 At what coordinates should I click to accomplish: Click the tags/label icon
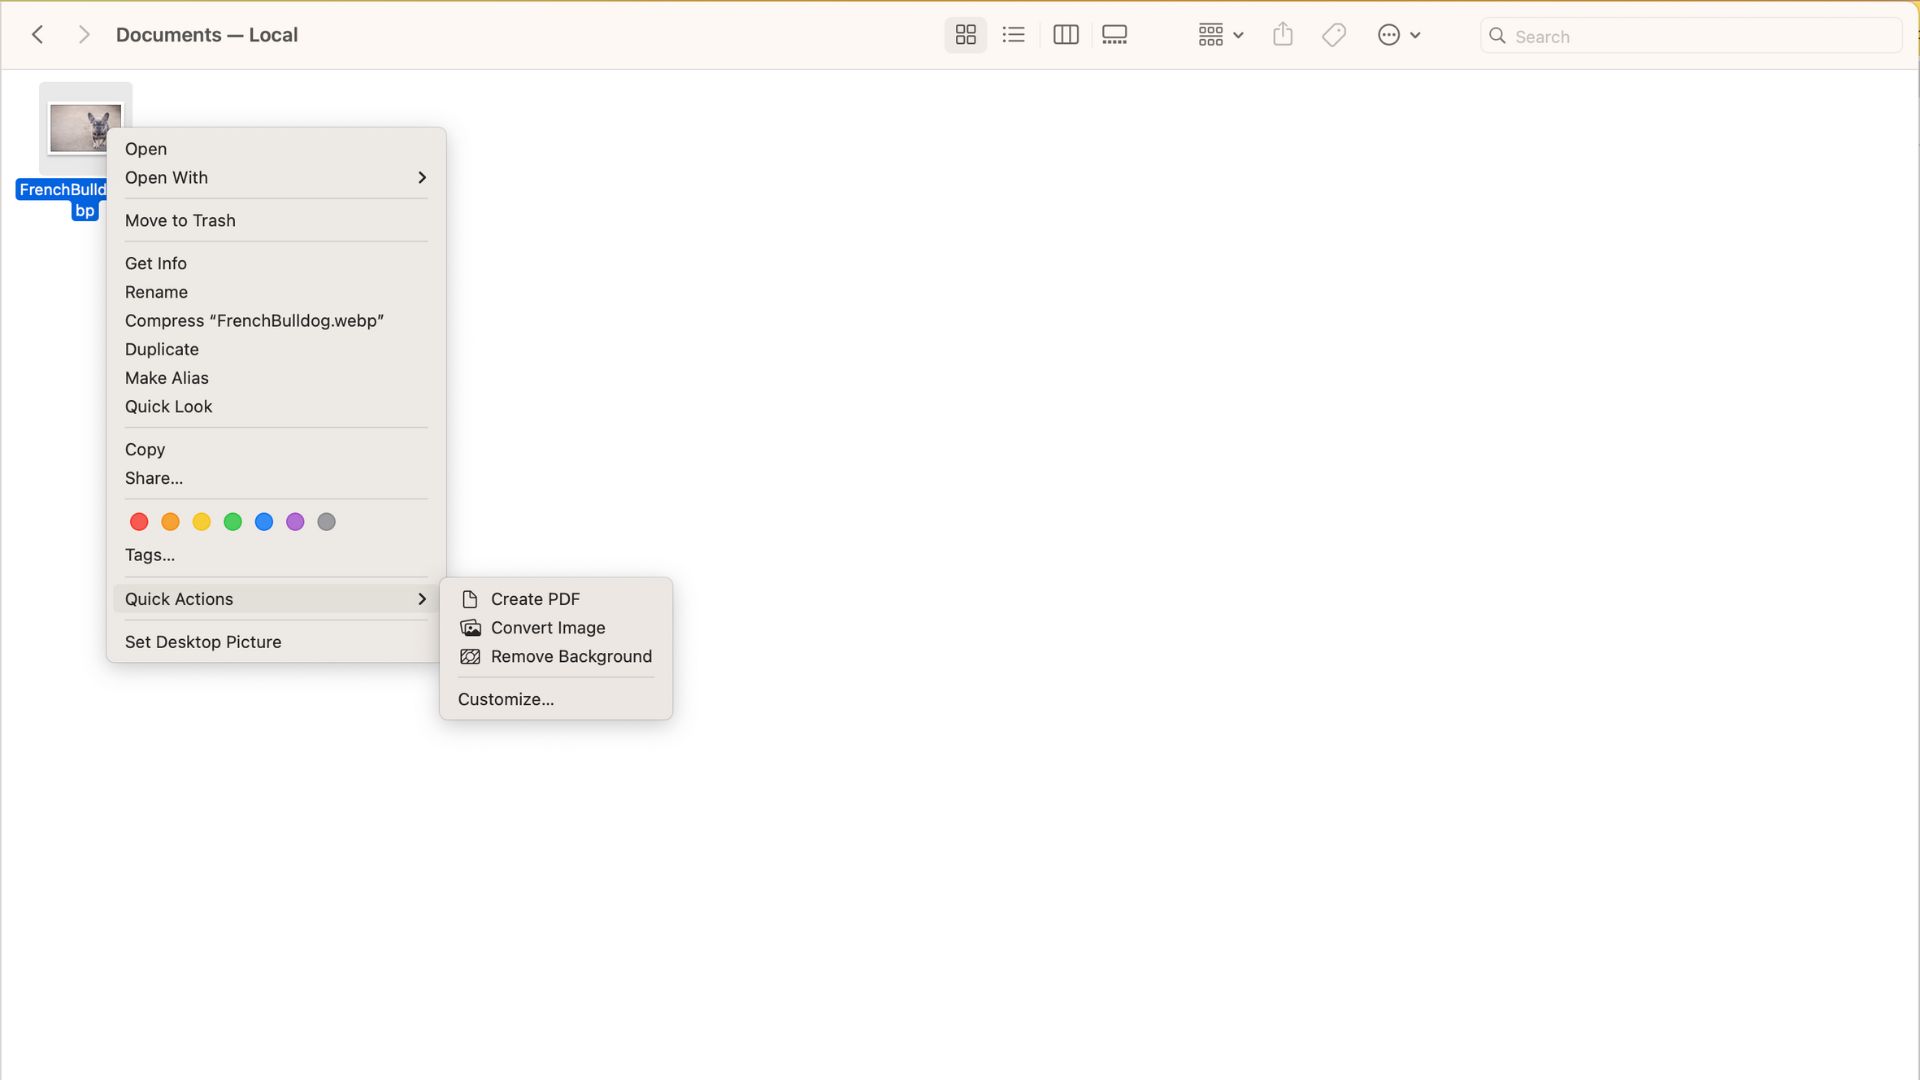1336,34
